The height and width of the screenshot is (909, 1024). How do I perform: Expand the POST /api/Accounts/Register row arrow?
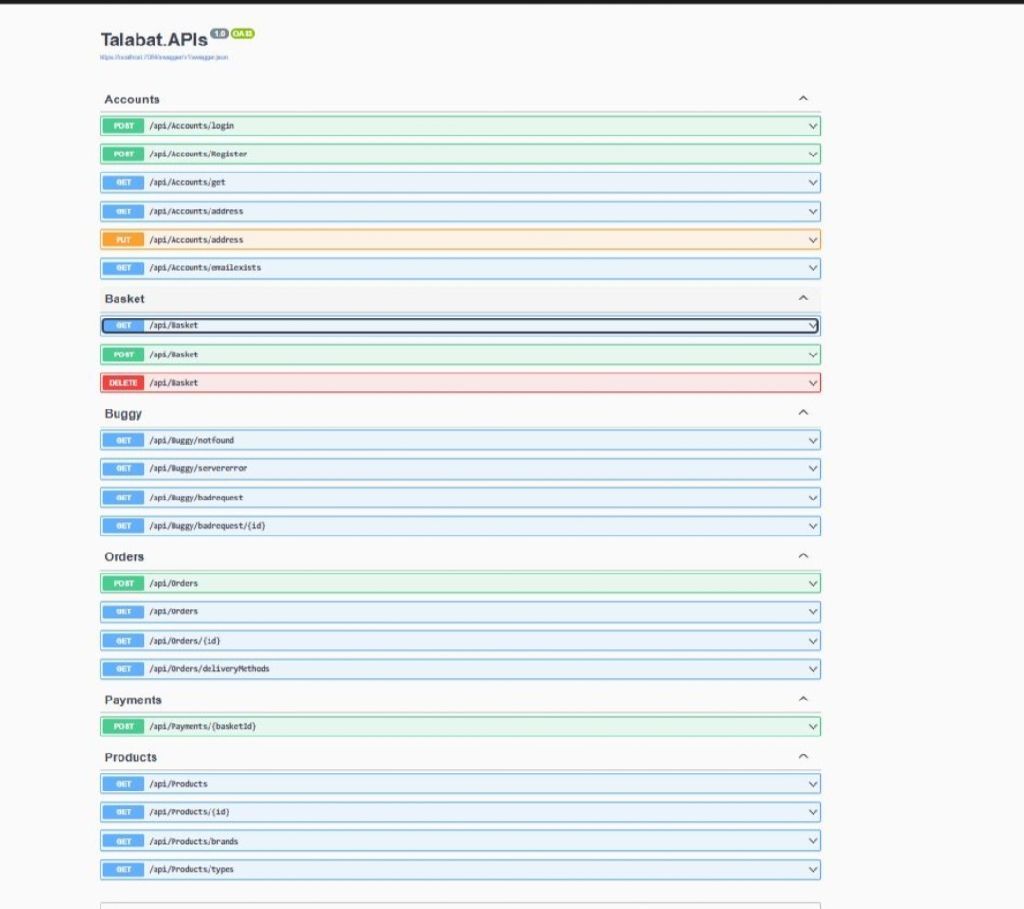[813, 154]
